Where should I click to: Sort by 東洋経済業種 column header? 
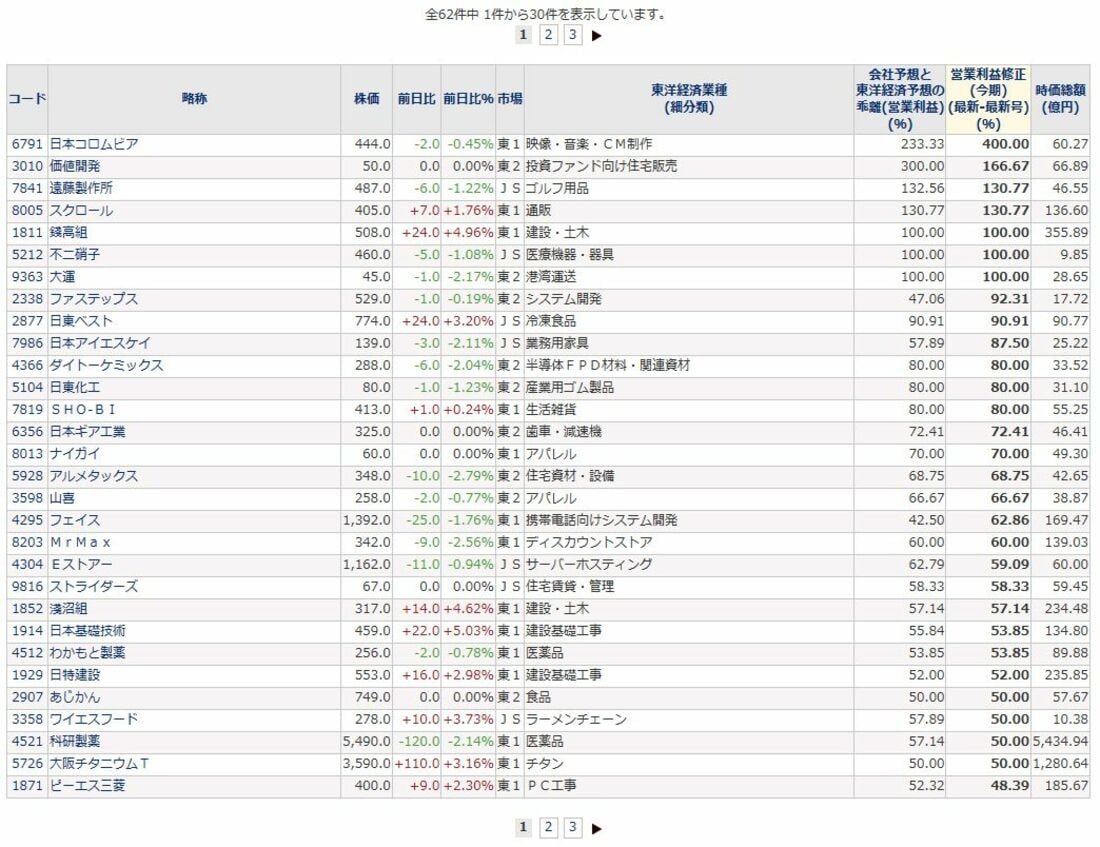pos(689,99)
